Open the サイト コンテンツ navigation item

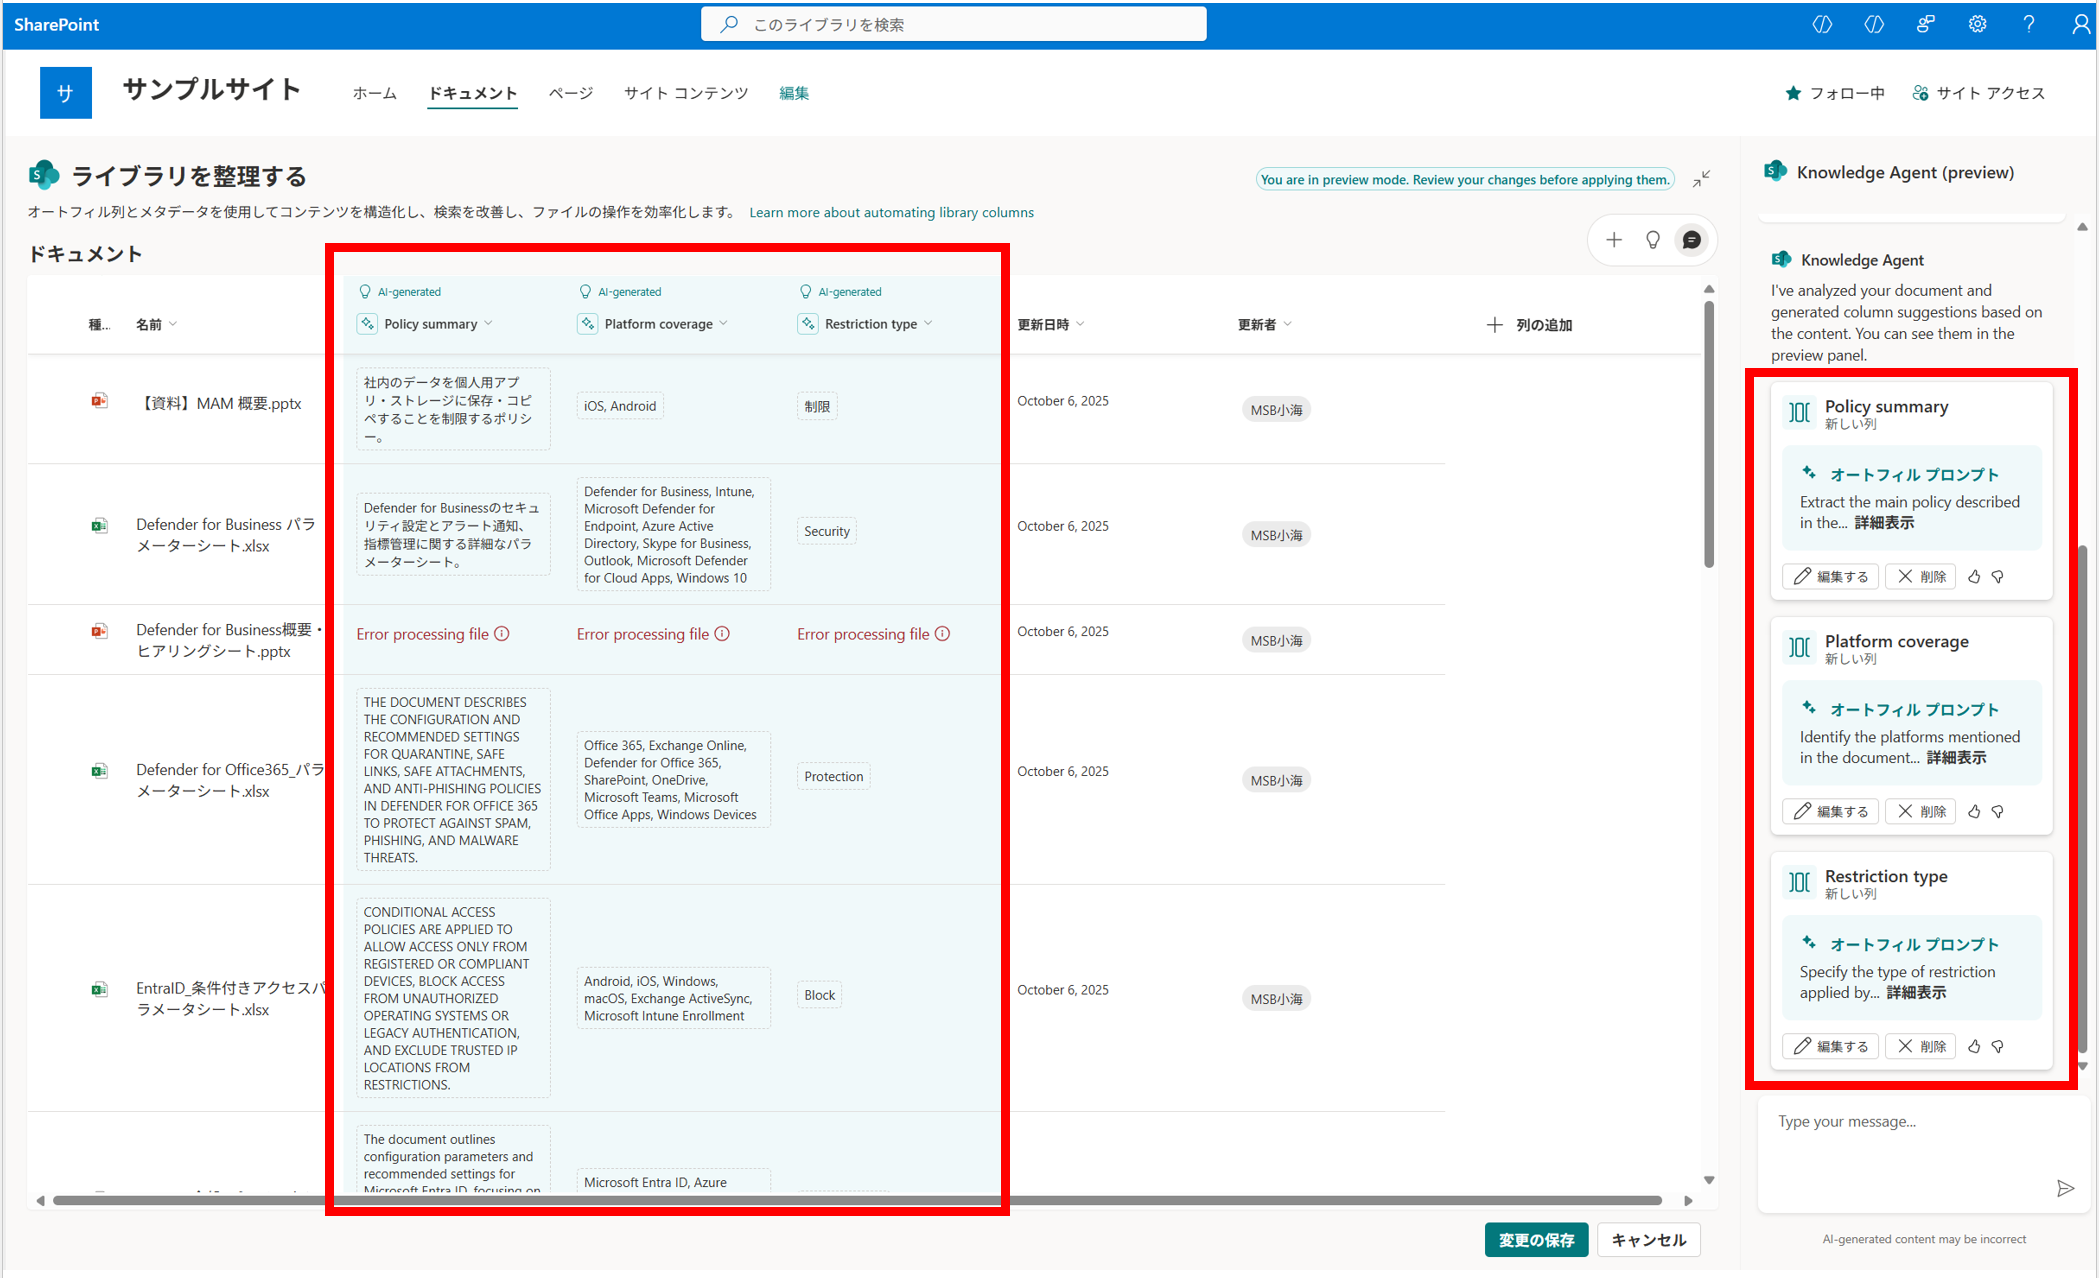tap(686, 93)
